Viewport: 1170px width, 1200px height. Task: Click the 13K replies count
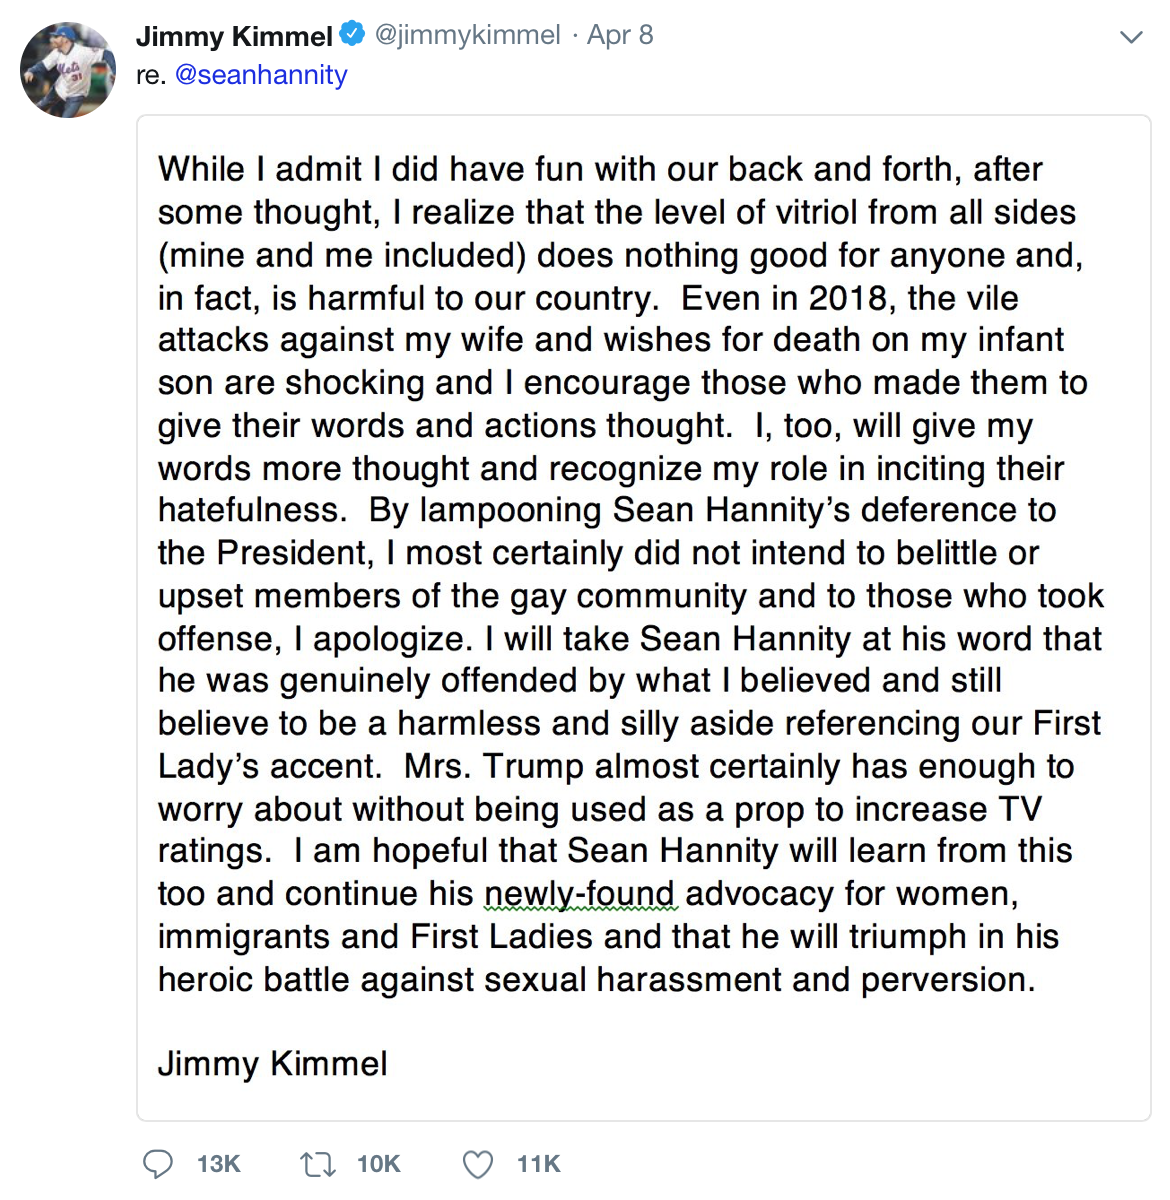point(218,1164)
